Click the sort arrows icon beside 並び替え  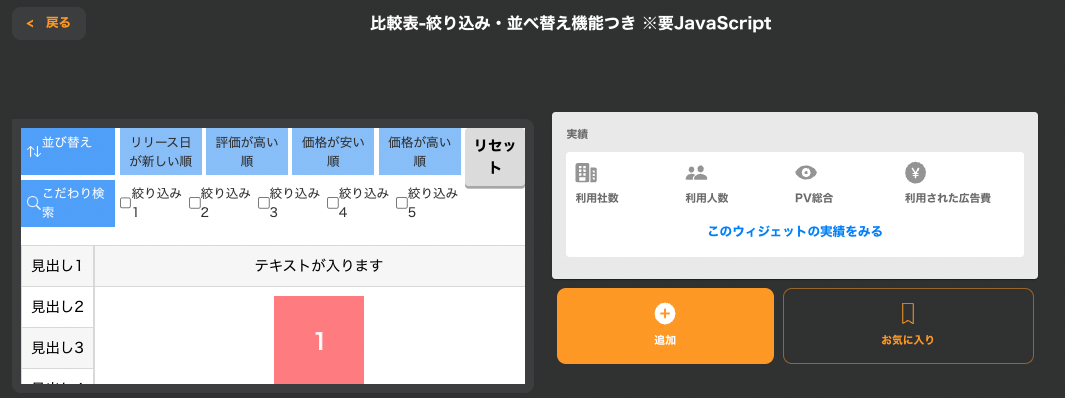coord(34,151)
